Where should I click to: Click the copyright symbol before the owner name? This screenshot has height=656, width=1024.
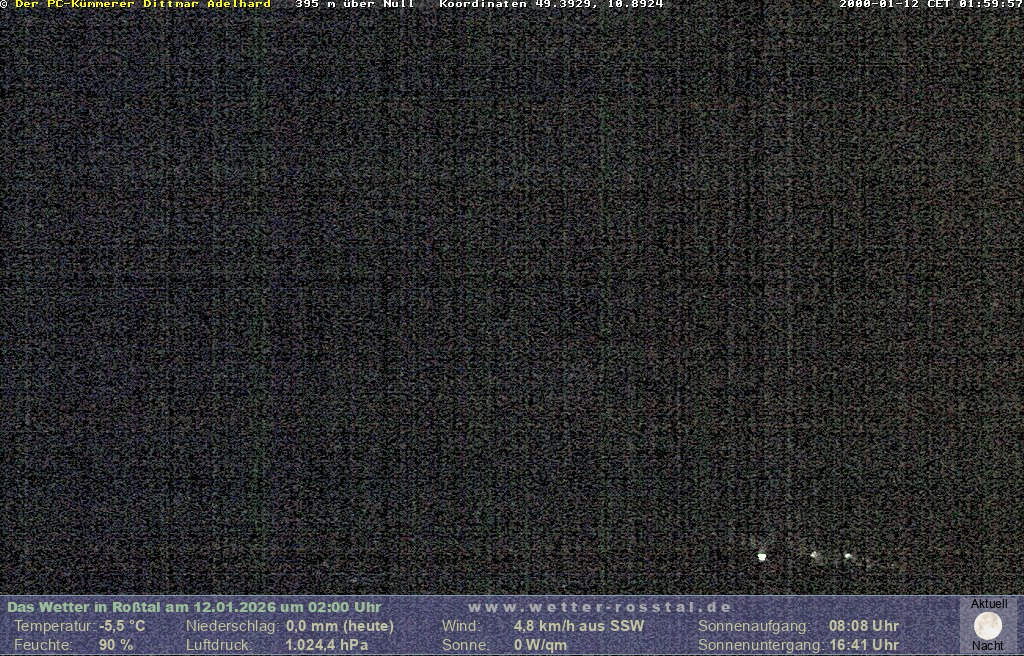tap(4, 4)
